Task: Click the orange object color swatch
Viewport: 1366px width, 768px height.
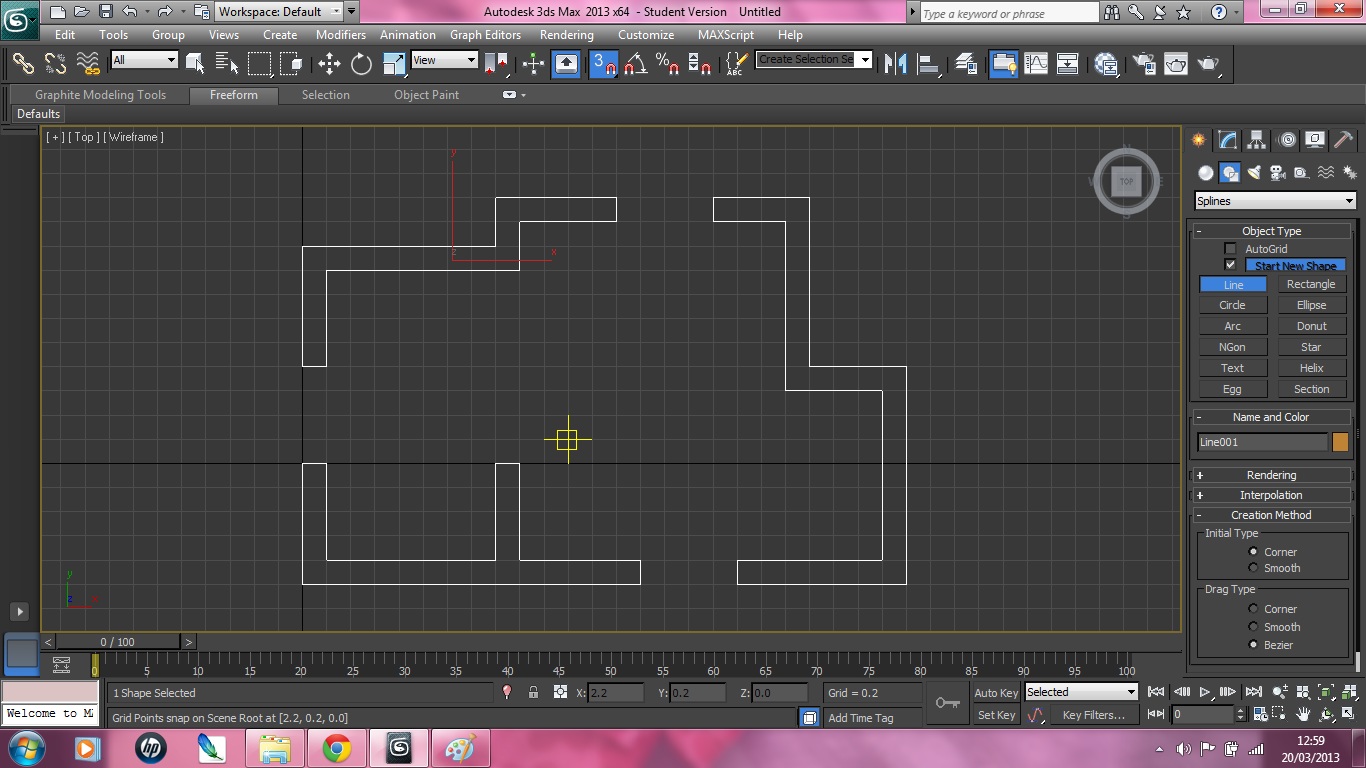Action: coord(1340,442)
